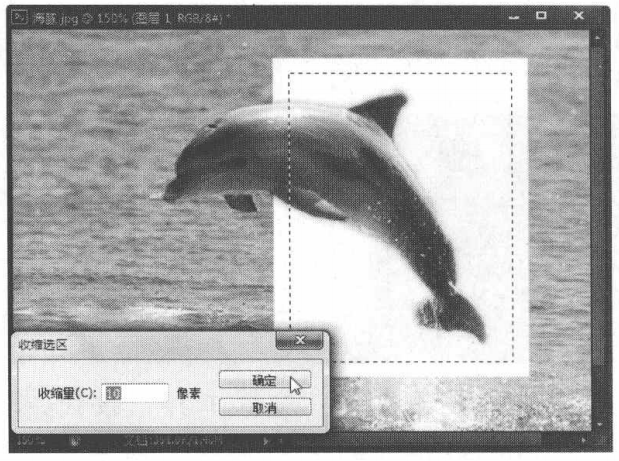Click the horizontal scrollbar right arrow
619x461 pixels.
pyautogui.click(x=583, y=439)
